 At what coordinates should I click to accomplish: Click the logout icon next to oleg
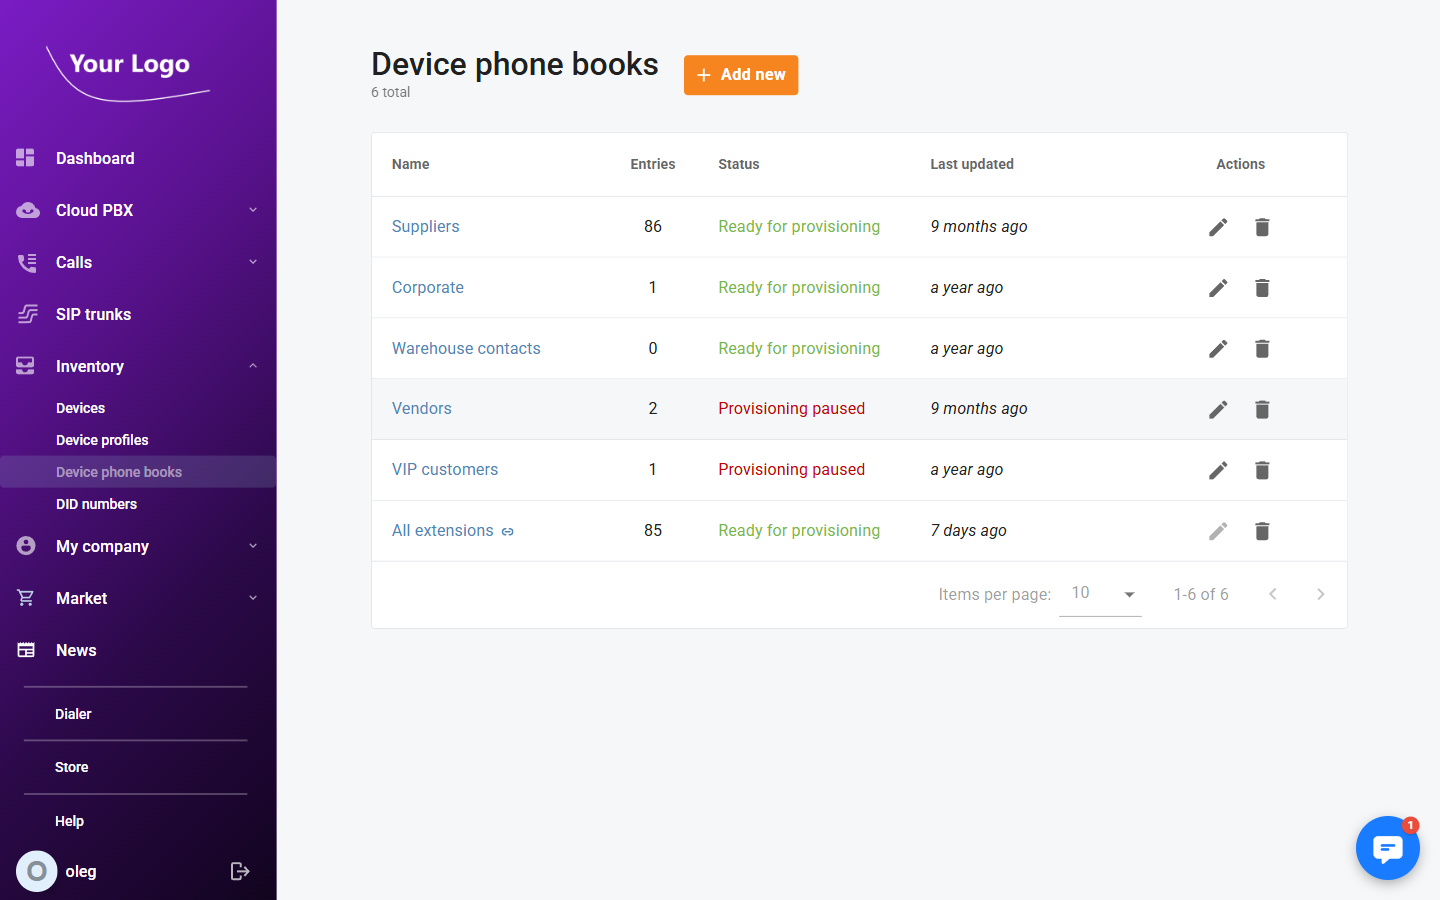[240, 871]
